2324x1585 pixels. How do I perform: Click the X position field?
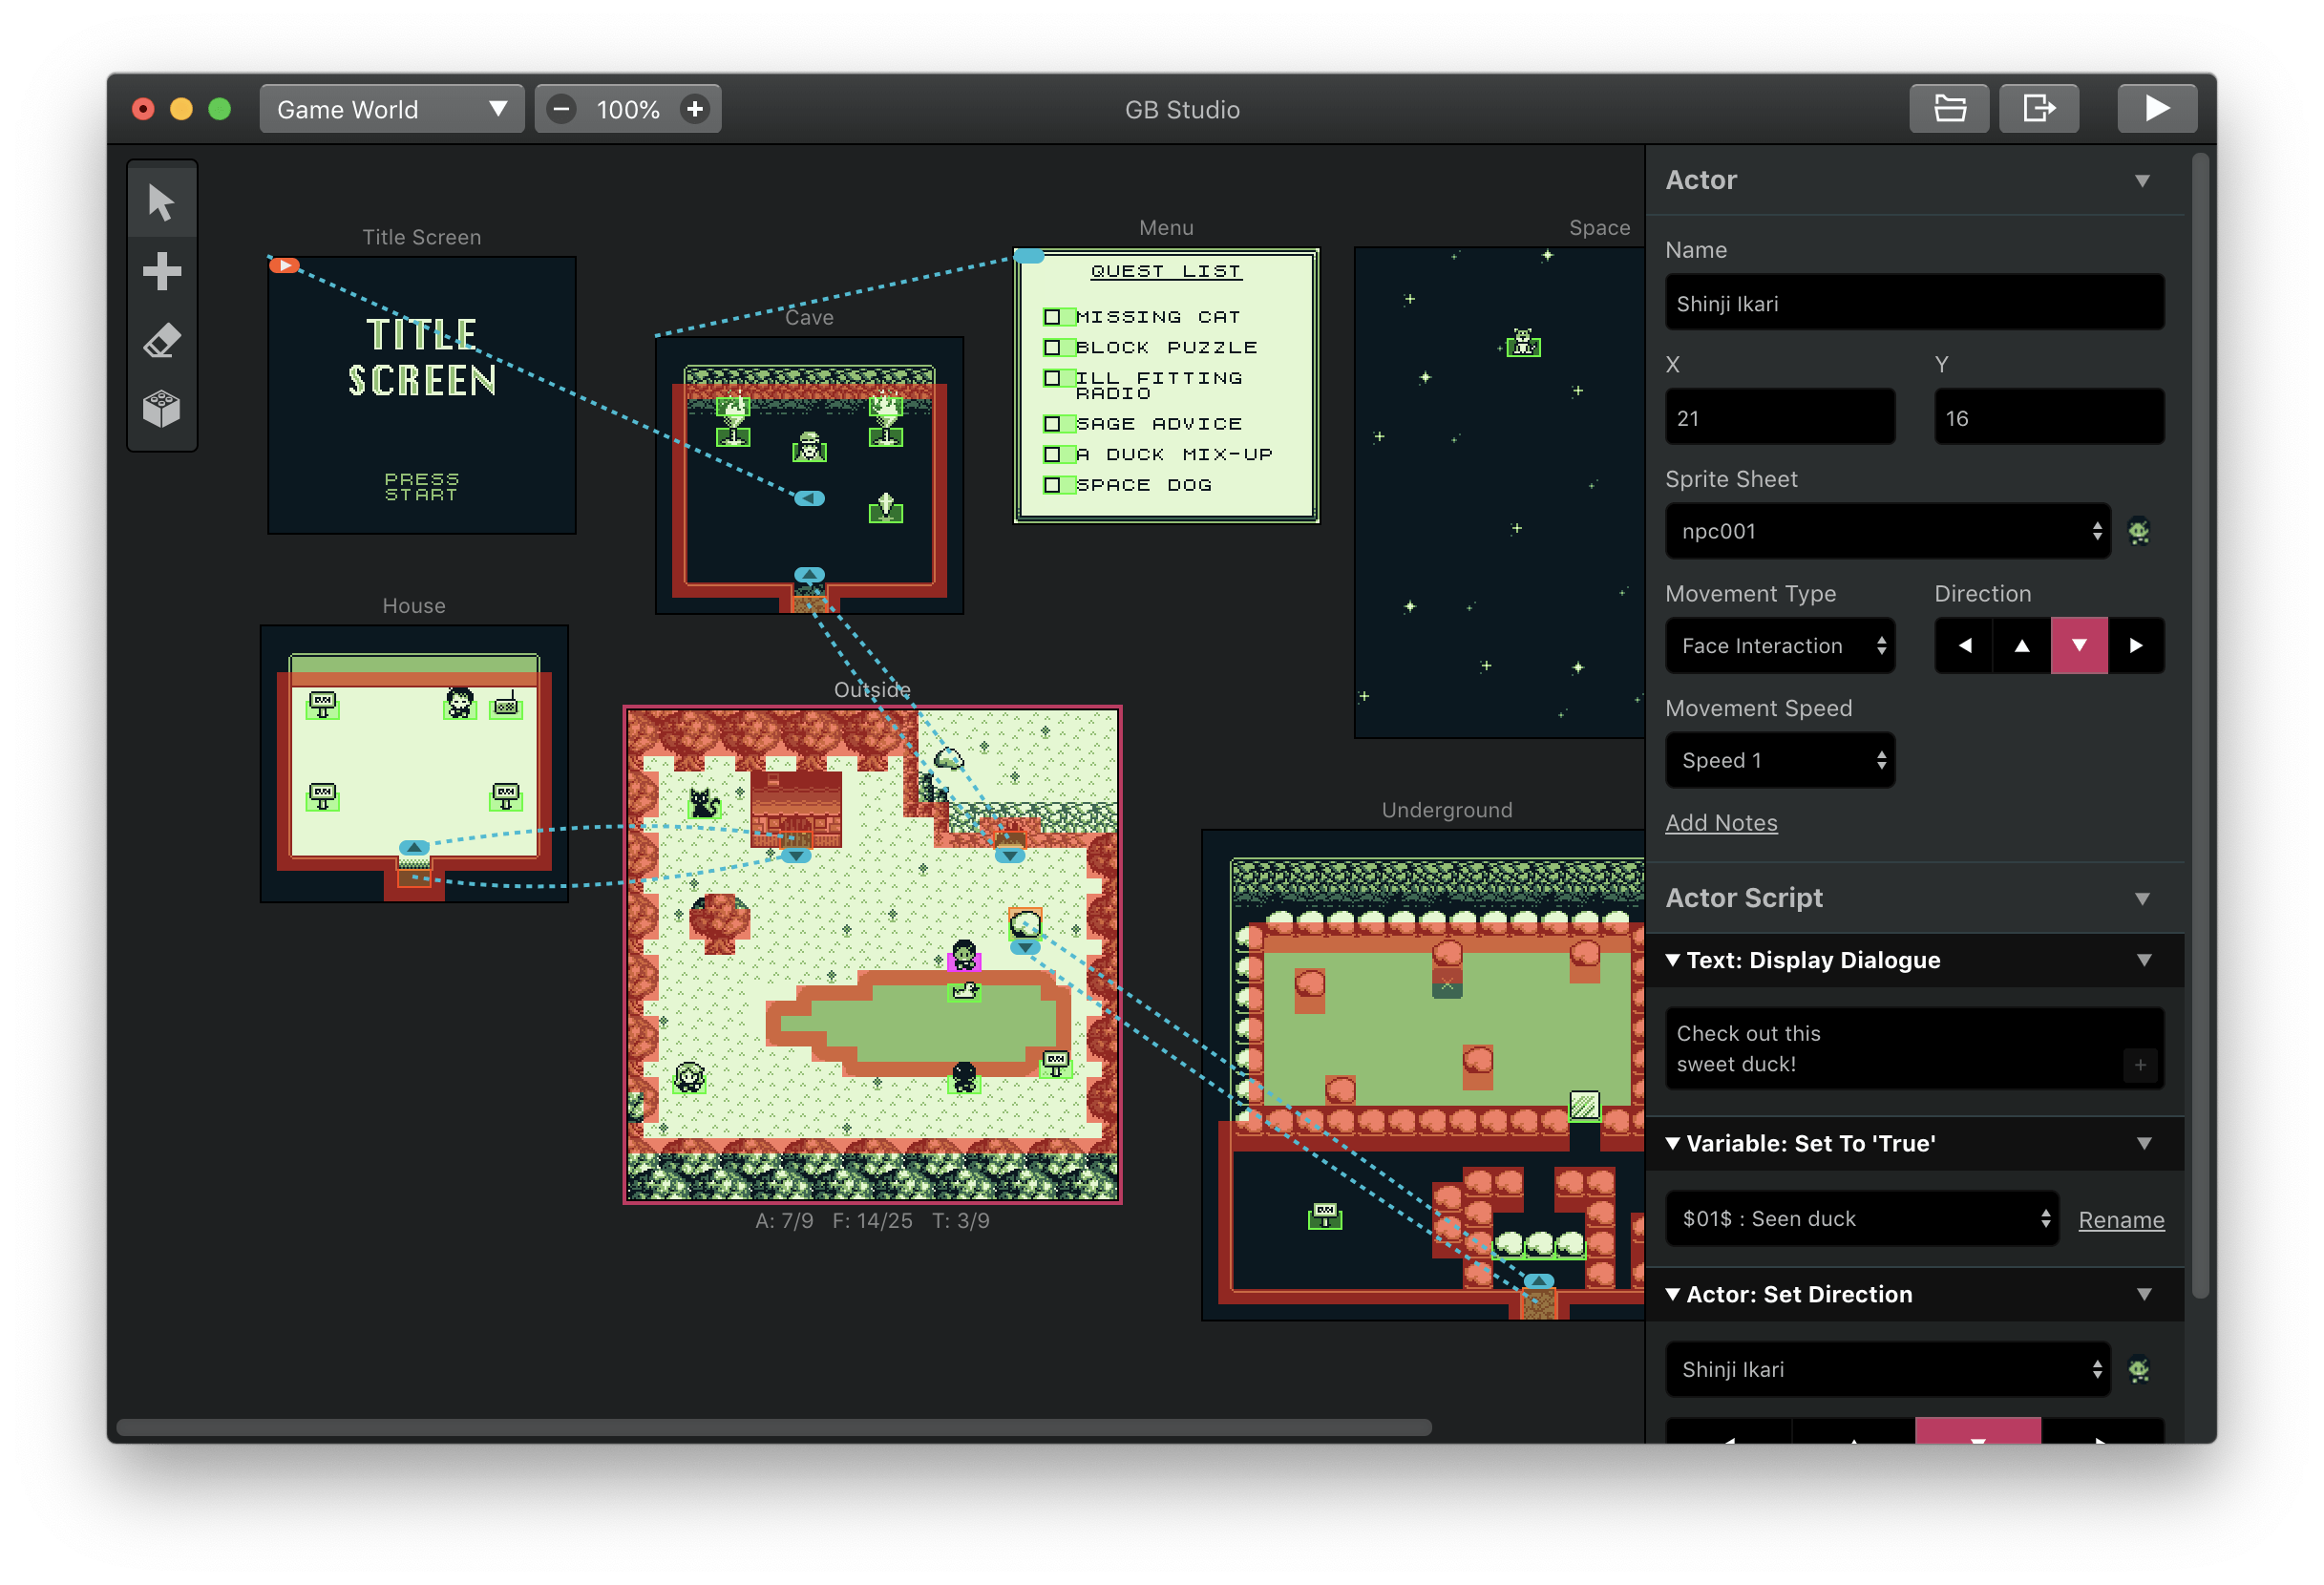click(x=1780, y=418)
